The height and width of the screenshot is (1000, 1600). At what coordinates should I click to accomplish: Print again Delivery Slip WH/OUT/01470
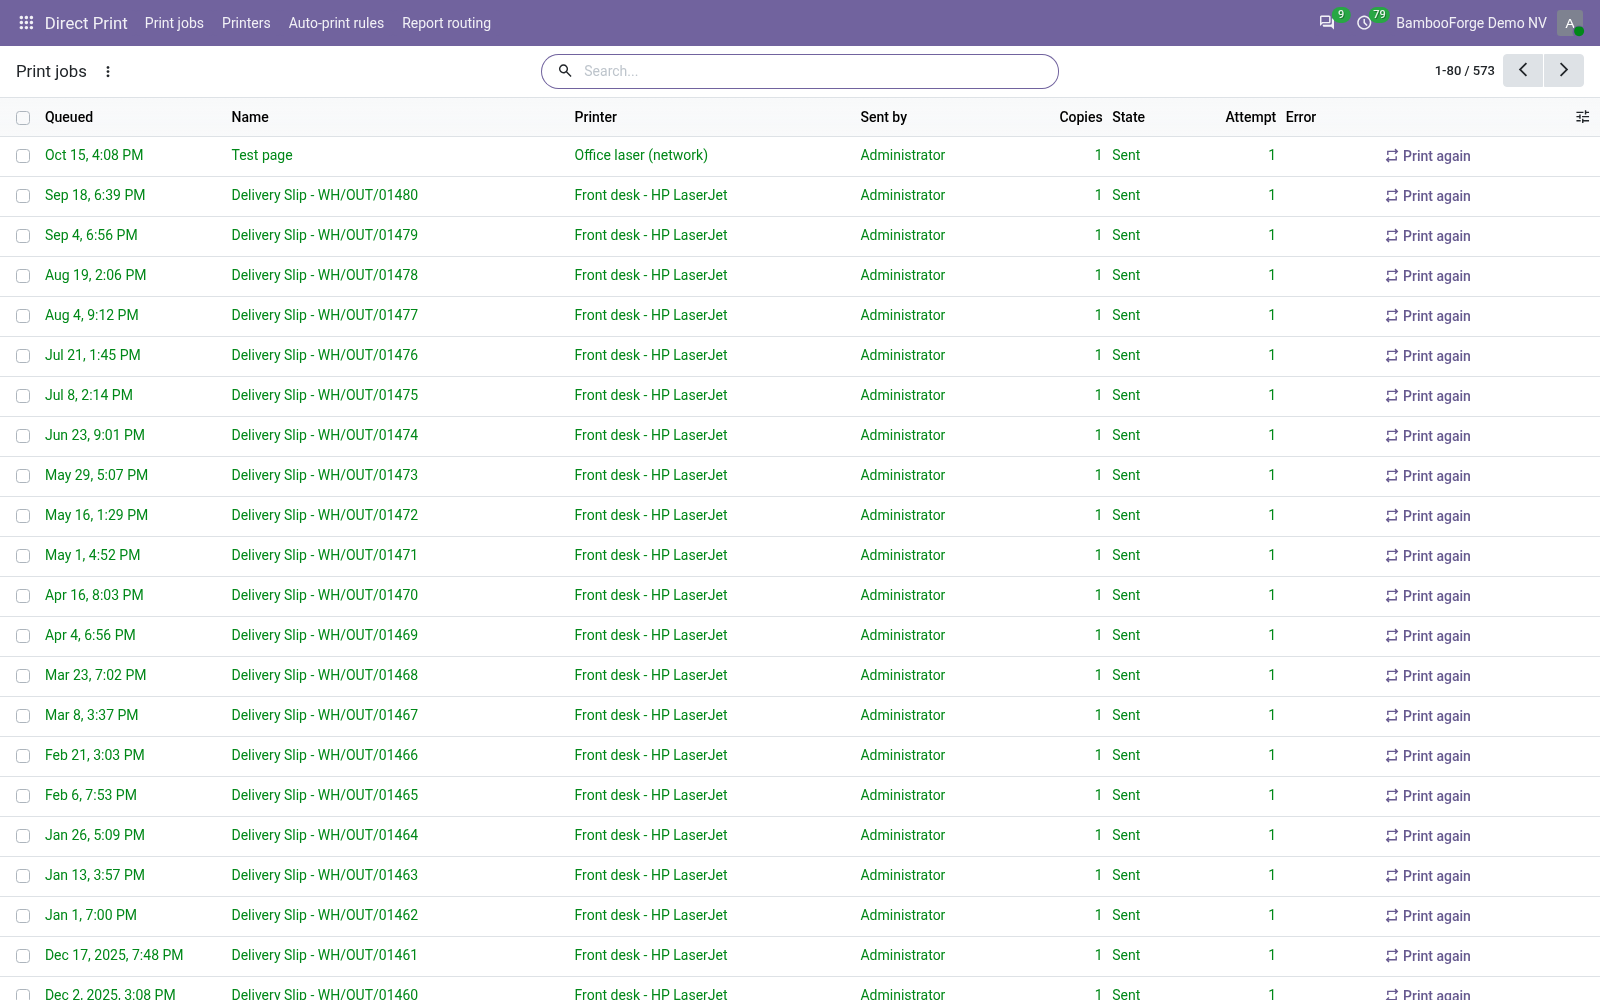coord(1427,596)
